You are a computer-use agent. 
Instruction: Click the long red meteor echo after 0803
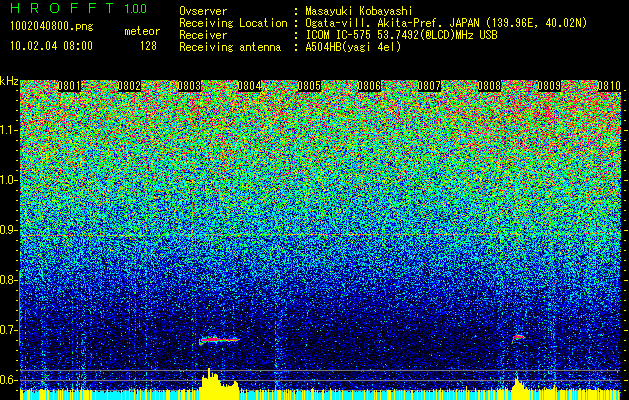click(x=219, y=340)
